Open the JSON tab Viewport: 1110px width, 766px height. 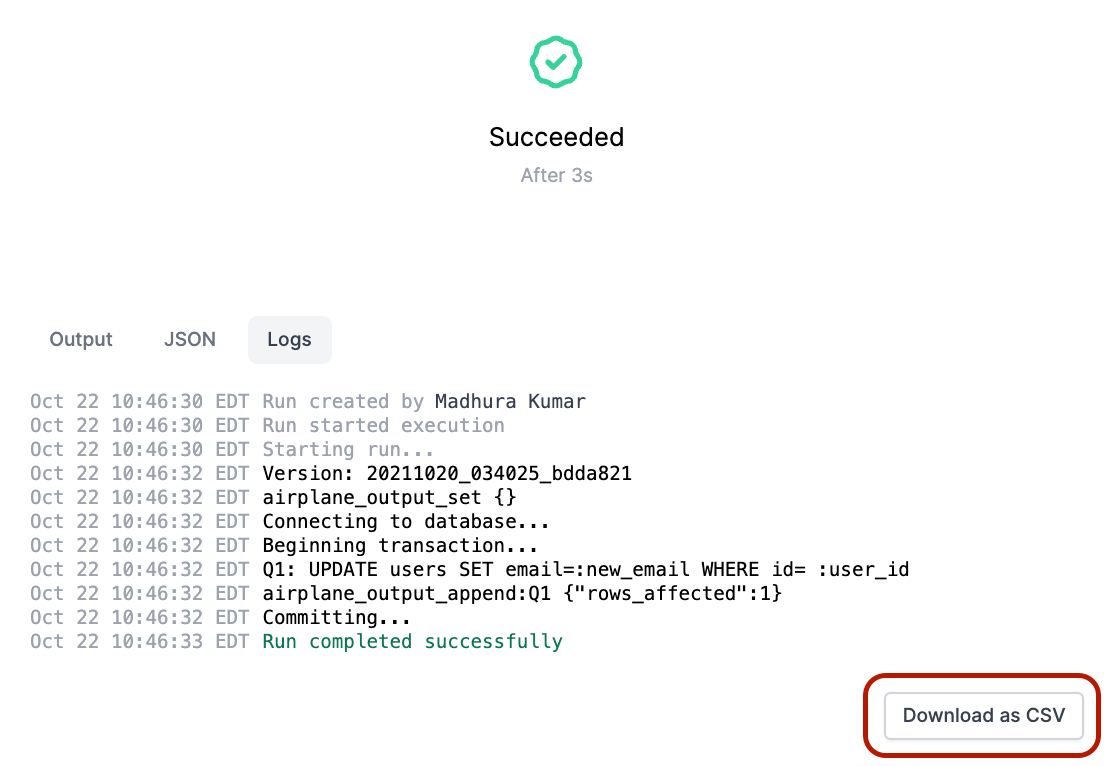[x=190, y=340]
